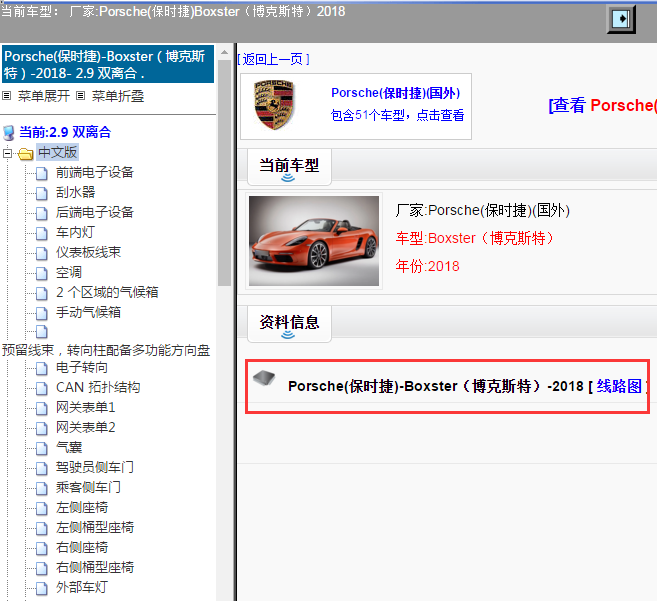The width and height of the screenshot is (657, 601).
Task: Open 乘客侧车门 entry
Action: point(88,487)
